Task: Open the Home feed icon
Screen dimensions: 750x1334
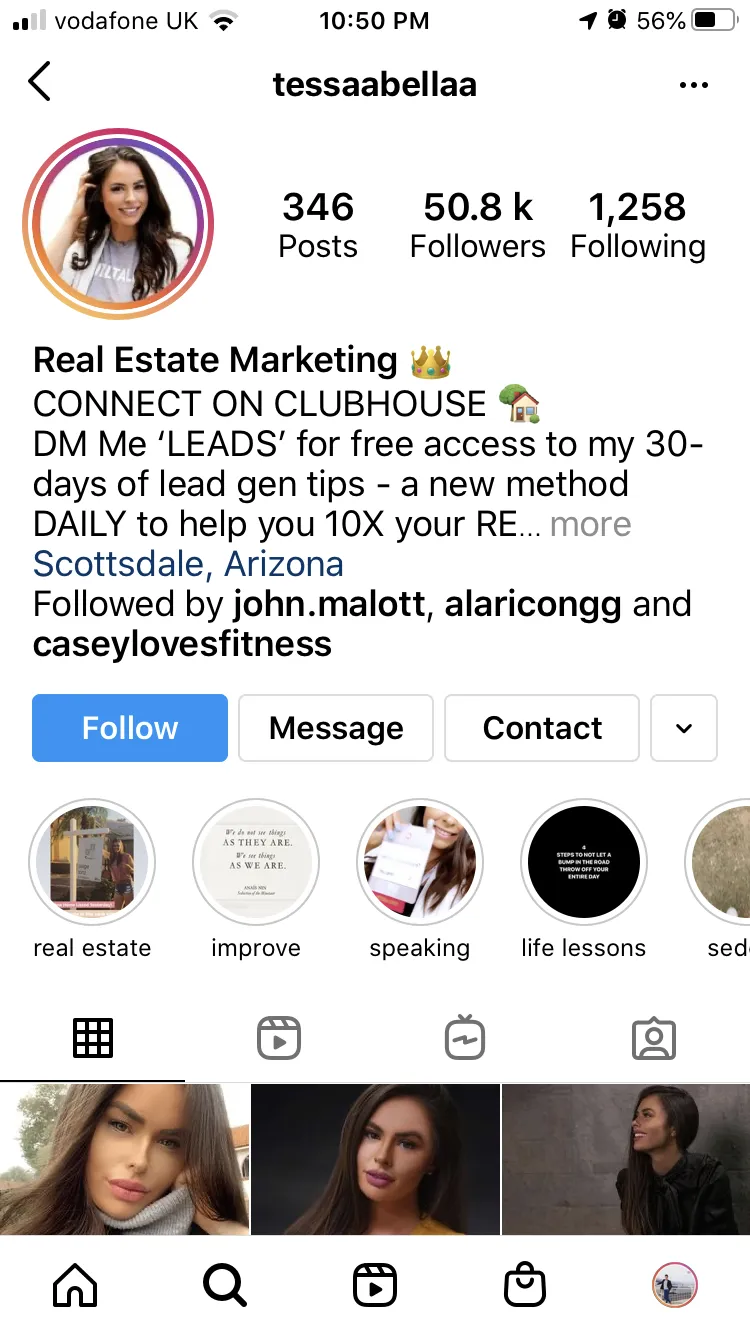Action: [75, 1284]
